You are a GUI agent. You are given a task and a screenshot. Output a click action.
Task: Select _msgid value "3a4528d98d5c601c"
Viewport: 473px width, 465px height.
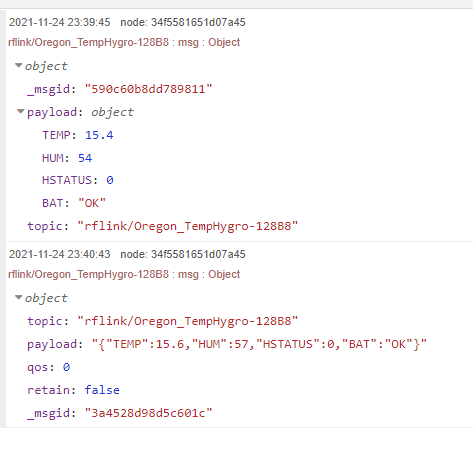coord(148,413)
